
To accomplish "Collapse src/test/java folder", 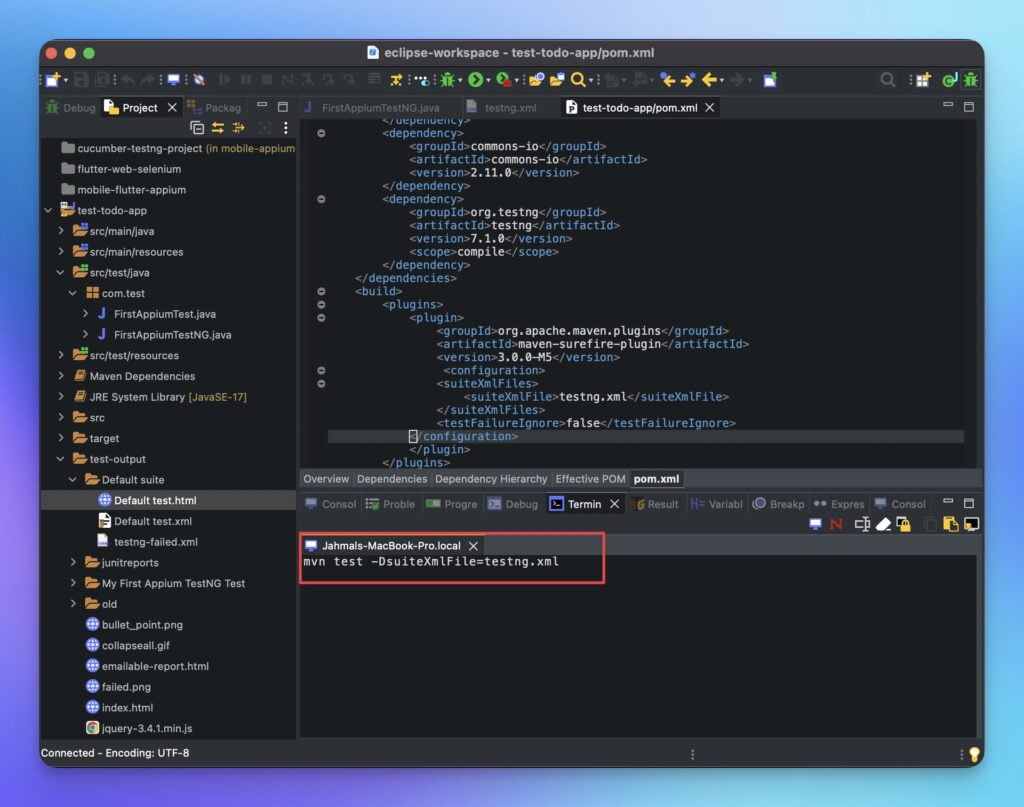I will 61,272.
